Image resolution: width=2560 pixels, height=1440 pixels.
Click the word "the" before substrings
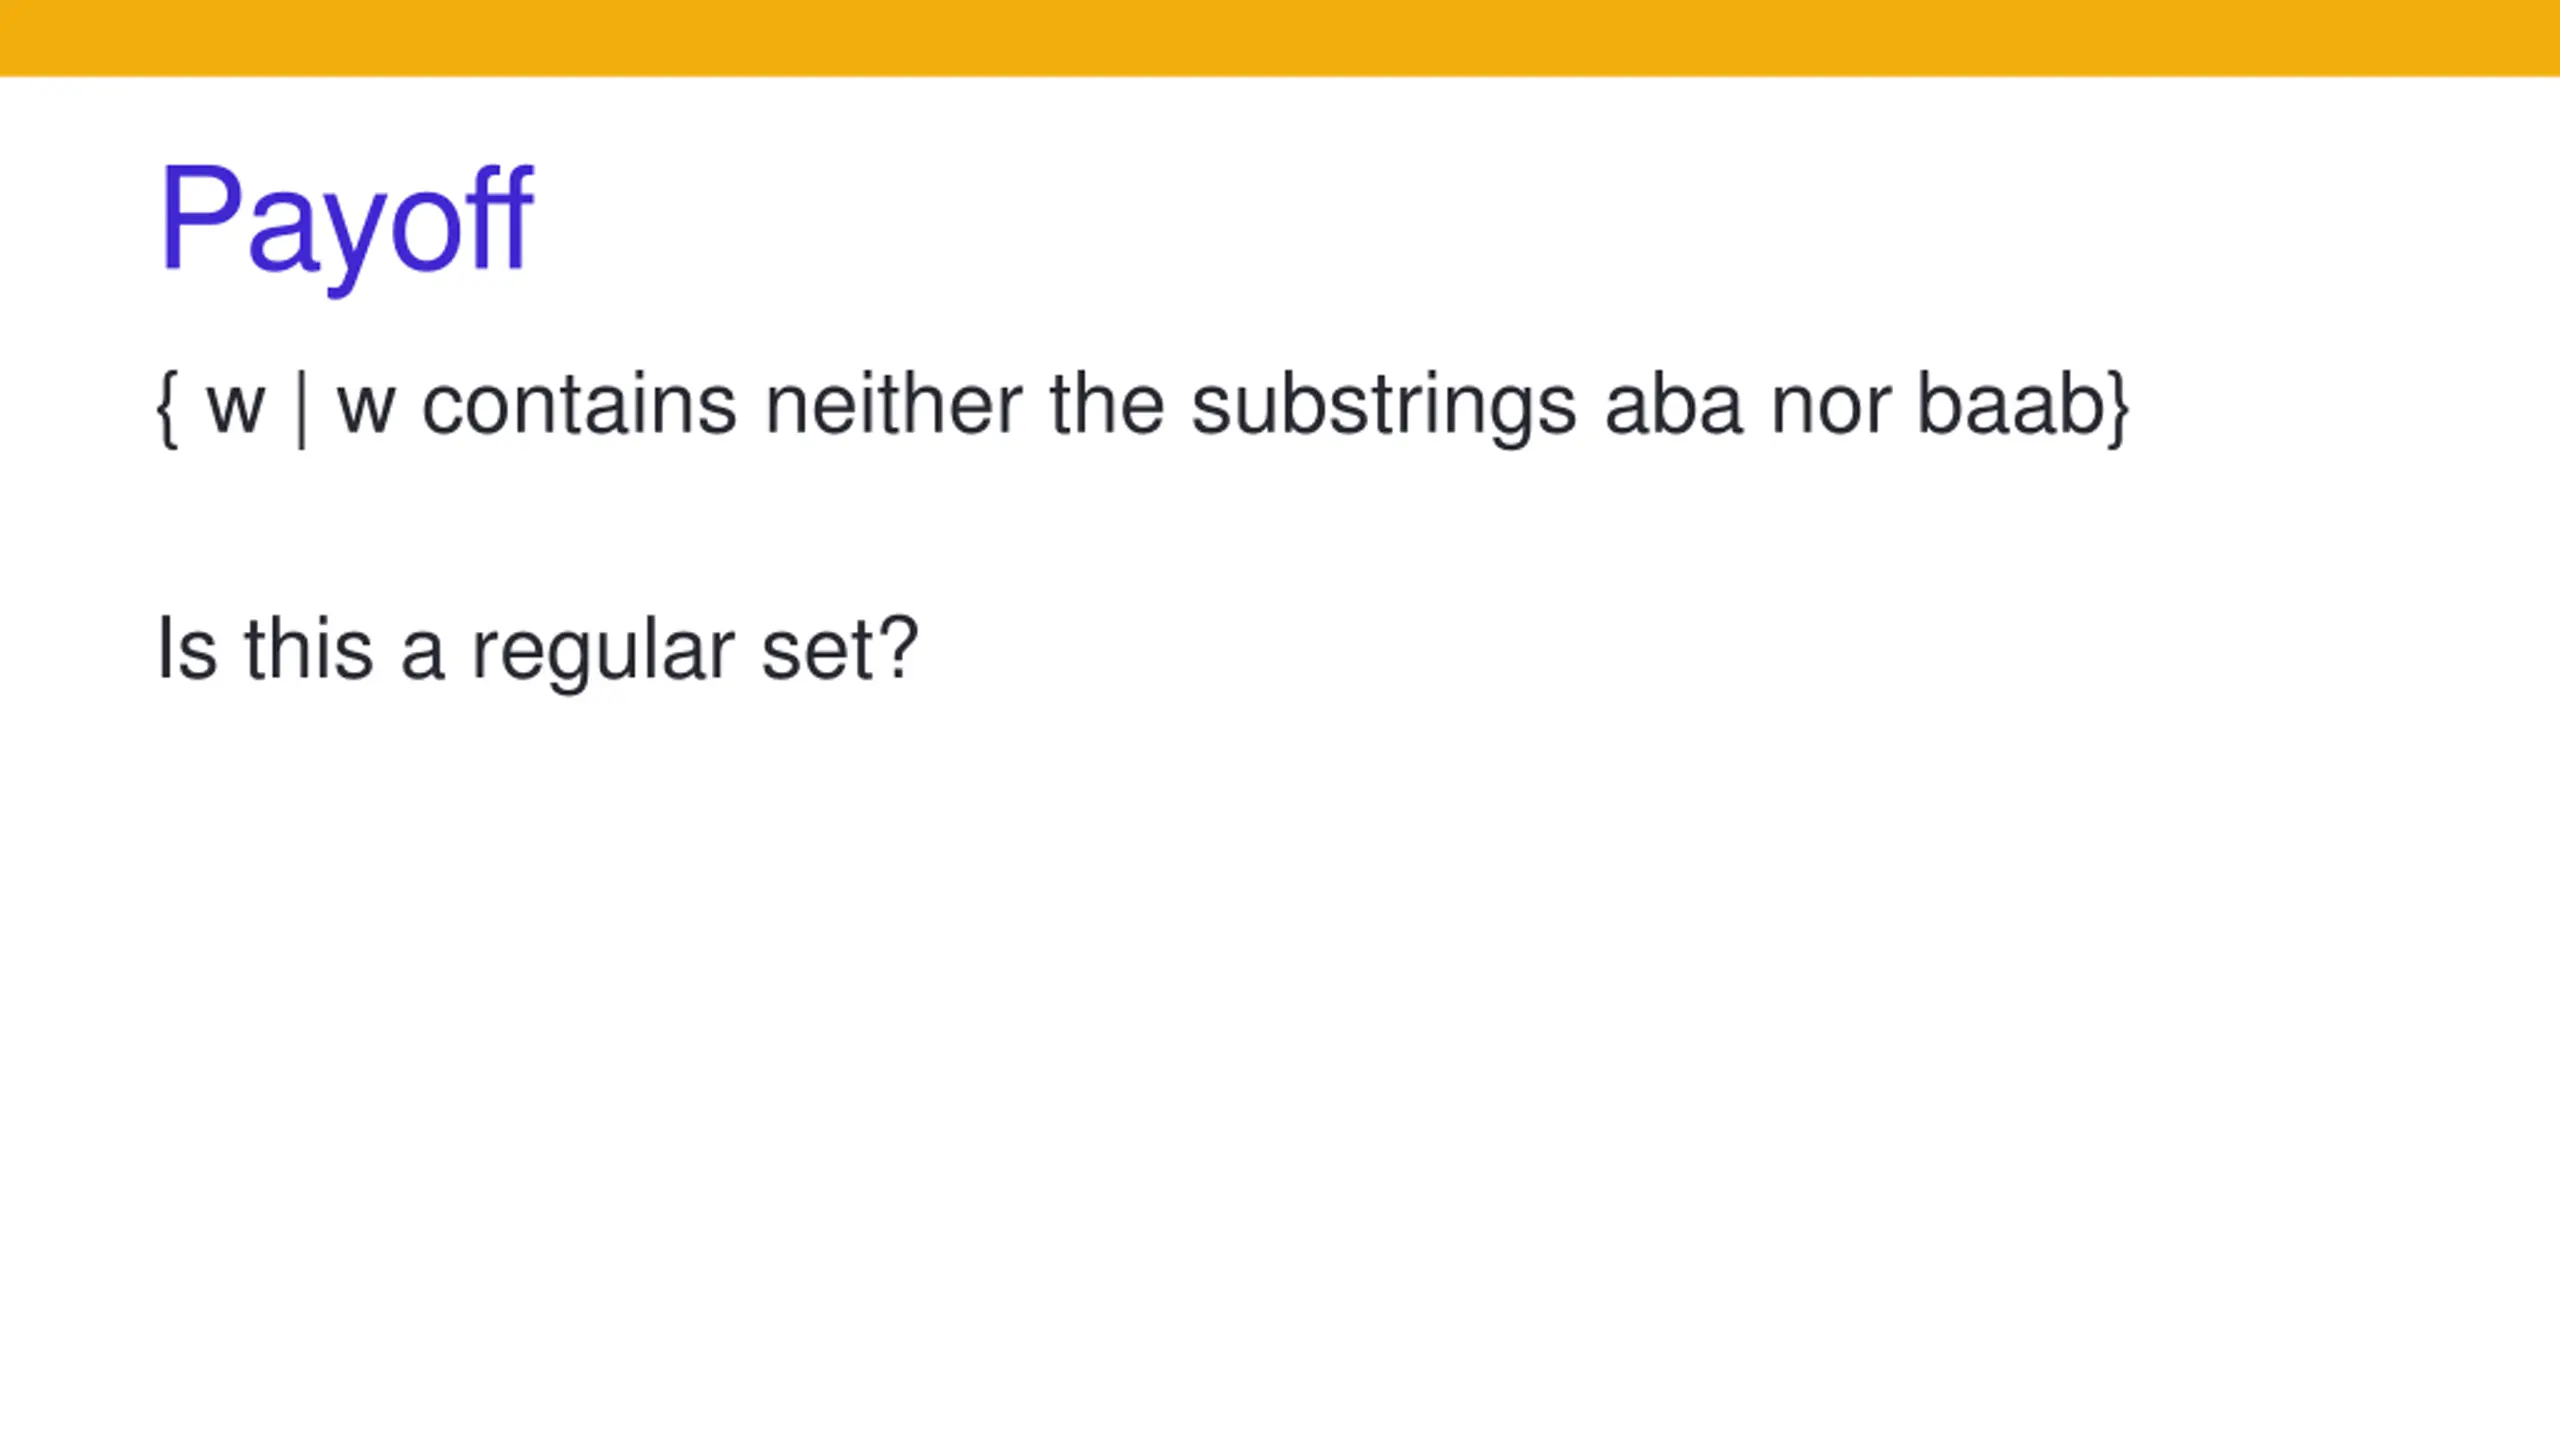(1107, 405)
